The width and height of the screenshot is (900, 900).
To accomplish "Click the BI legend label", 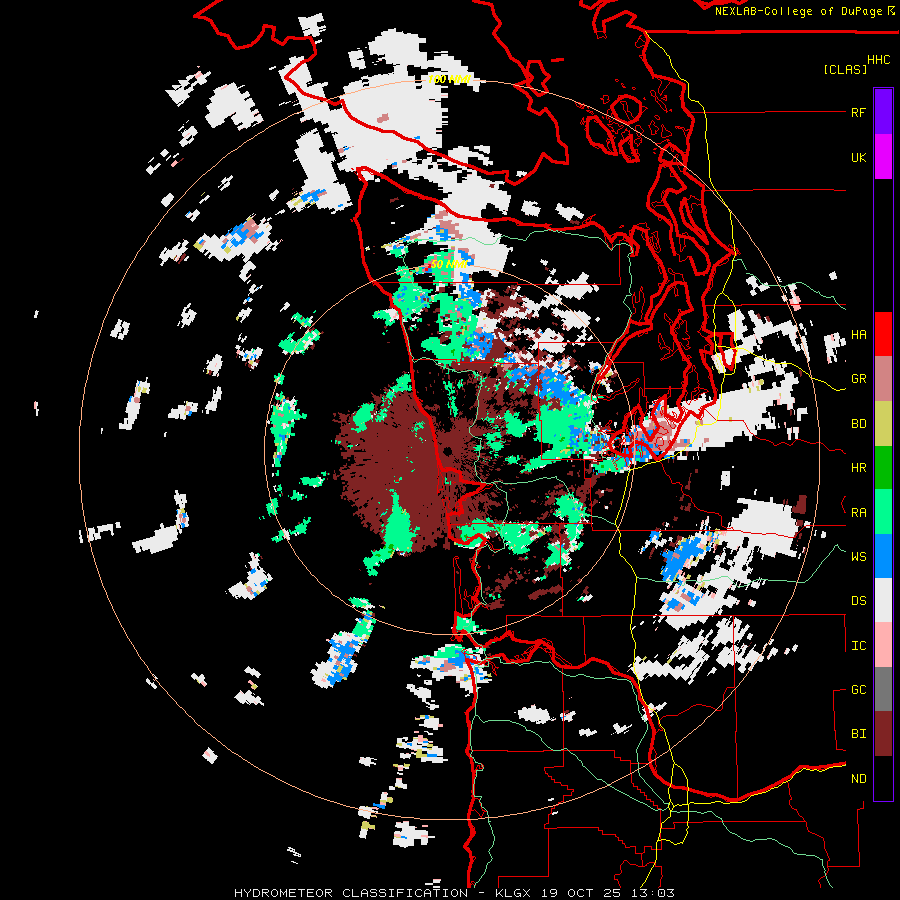I will coord(859,734).
